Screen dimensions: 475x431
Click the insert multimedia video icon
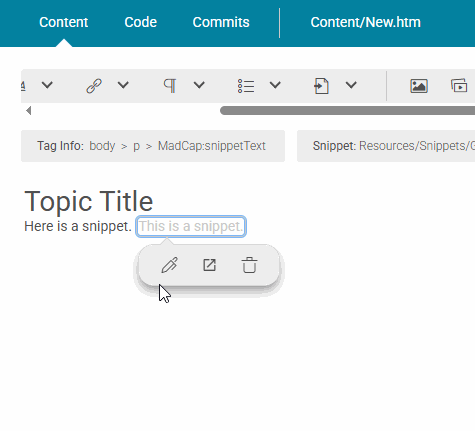[459, 86]
